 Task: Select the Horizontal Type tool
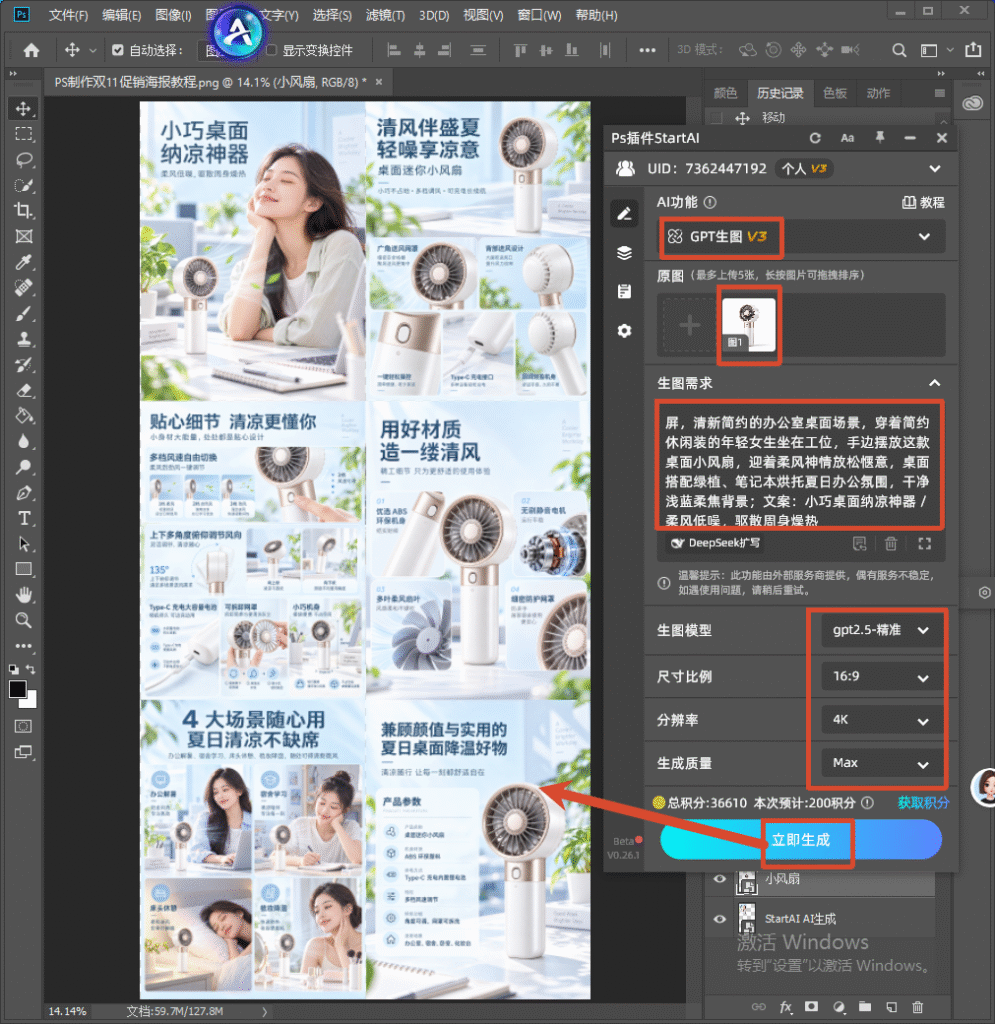(24, 518)
